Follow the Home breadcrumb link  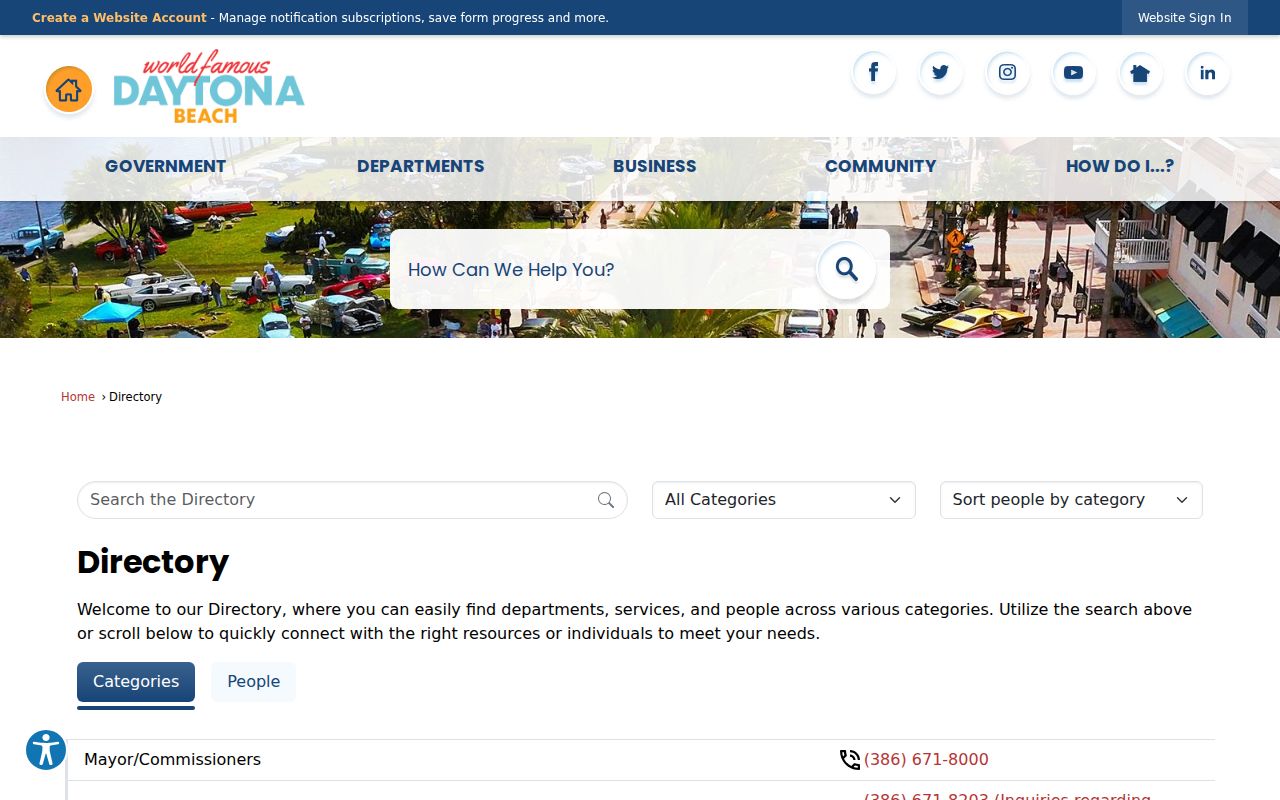(78, 397)
